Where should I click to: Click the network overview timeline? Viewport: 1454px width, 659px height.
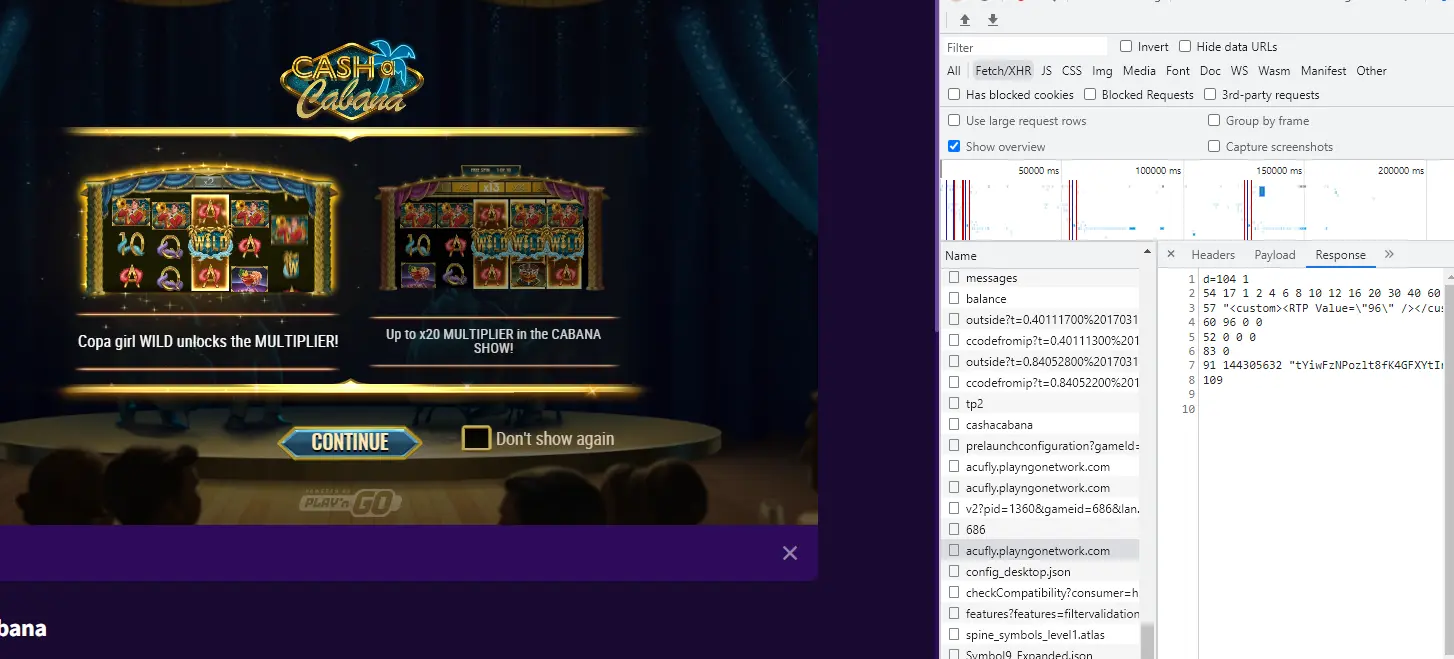pos(1196,200)
